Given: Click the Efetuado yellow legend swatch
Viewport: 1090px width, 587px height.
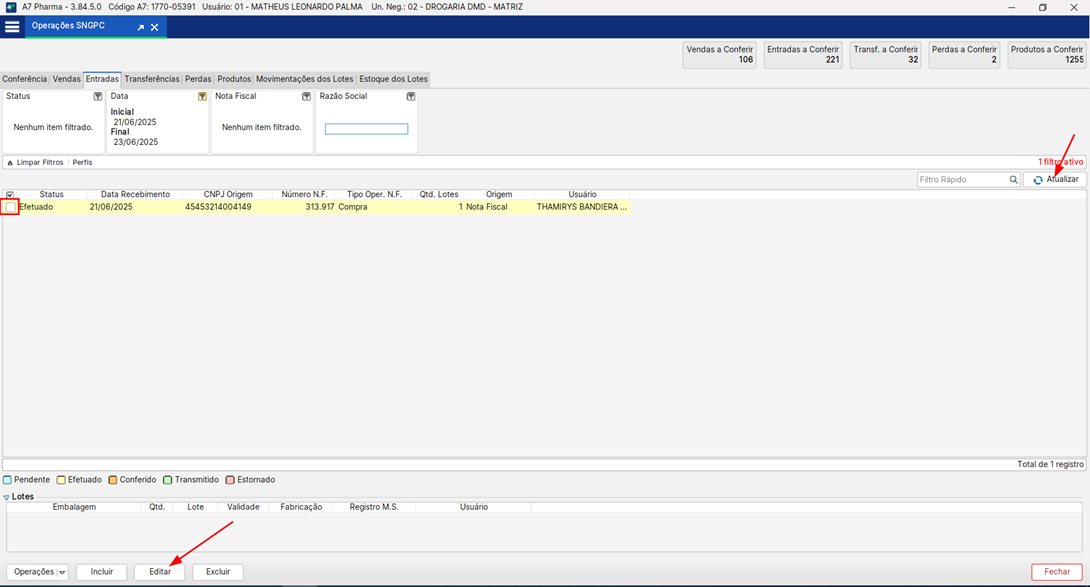Looking at the screenshot, I should (x=62, y=480).
